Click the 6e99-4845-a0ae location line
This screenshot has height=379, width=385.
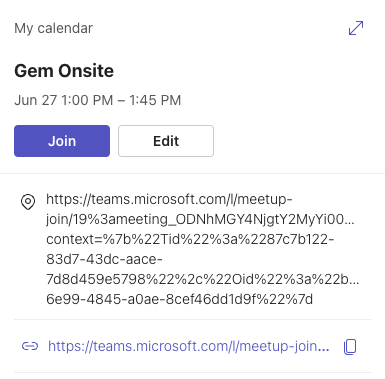pyautogui.click(x=179, y=299)
